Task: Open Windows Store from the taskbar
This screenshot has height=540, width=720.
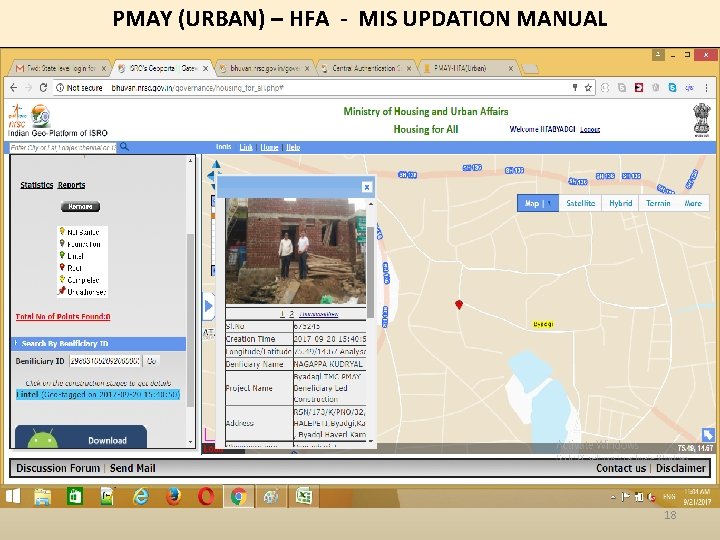Action: (75, 496)
